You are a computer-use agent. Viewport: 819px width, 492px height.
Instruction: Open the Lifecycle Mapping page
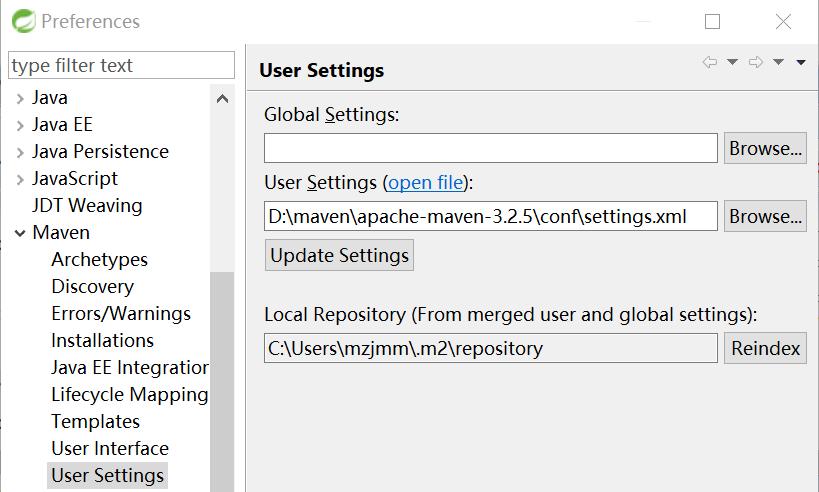click(x=130, y=395)
